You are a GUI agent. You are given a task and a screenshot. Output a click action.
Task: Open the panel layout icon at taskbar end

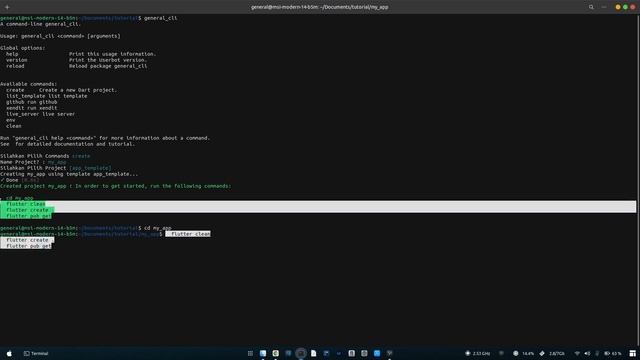tap(633, 353)
